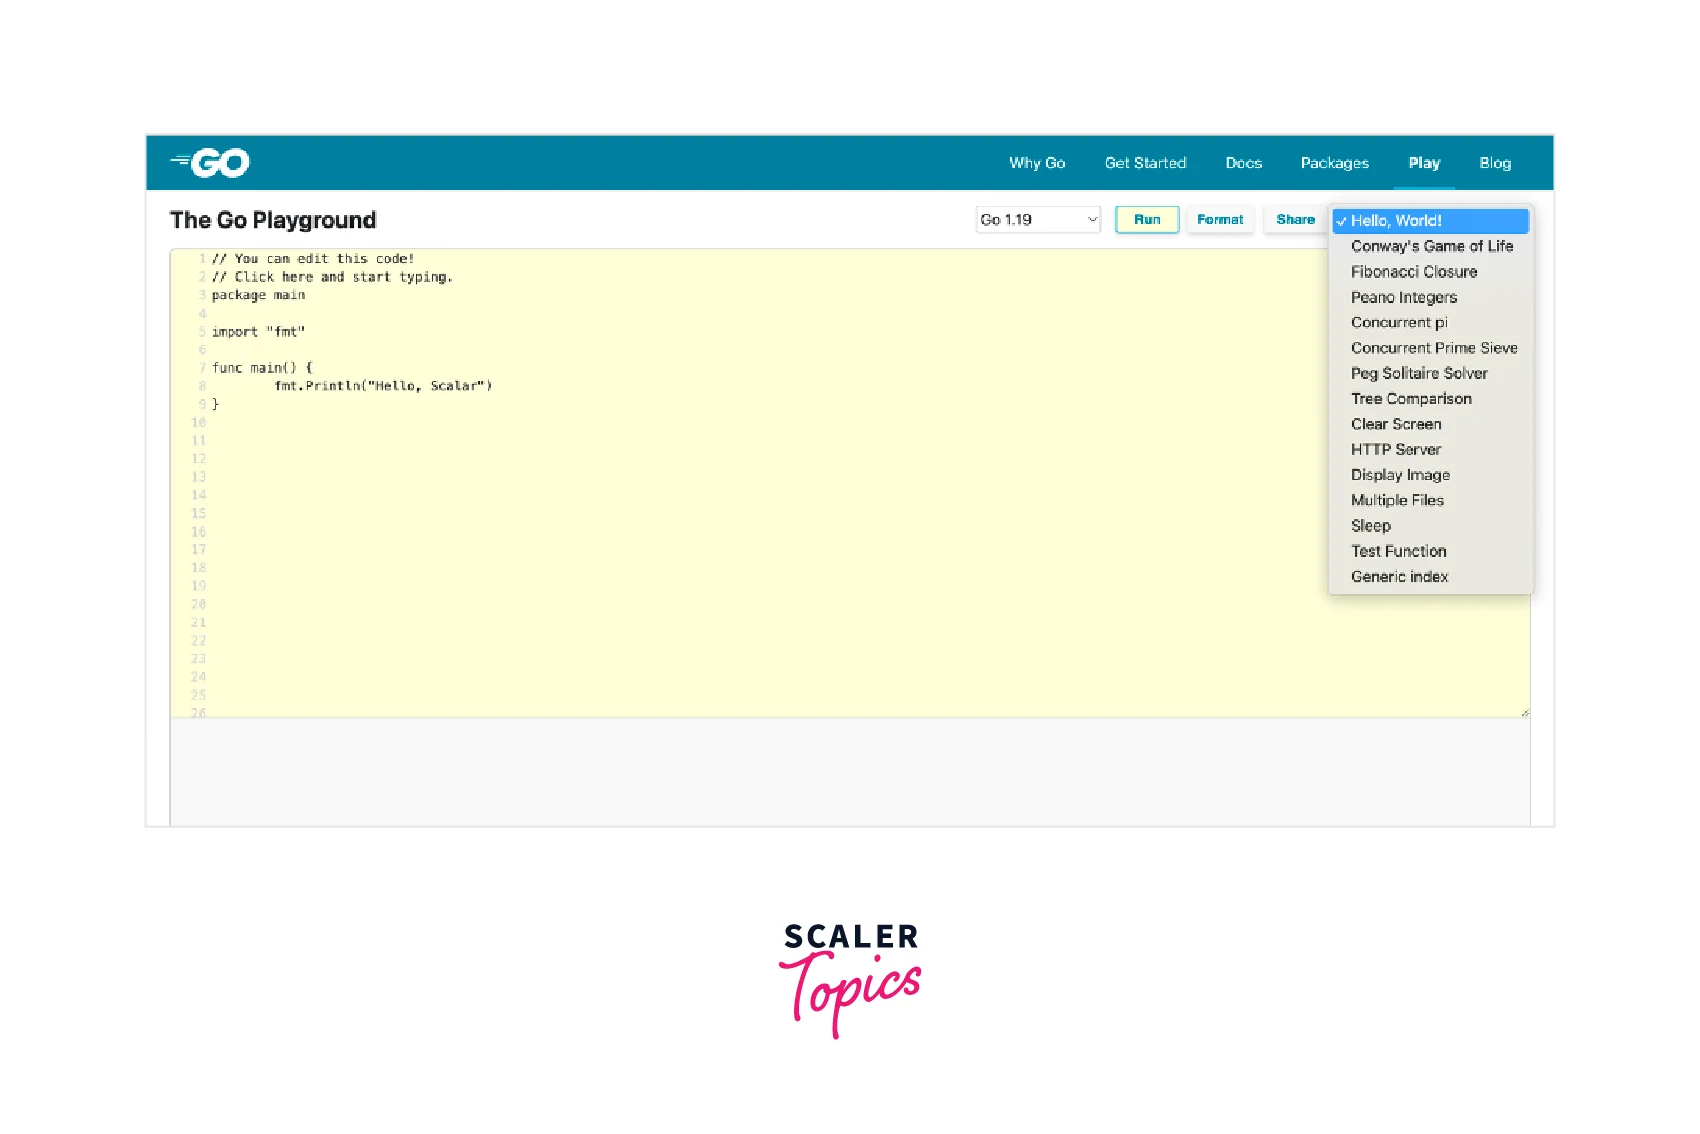The height and width of the screenshot is (1134, 1700).
Task: Choose the Generic index example
Action: point(1399,577)
